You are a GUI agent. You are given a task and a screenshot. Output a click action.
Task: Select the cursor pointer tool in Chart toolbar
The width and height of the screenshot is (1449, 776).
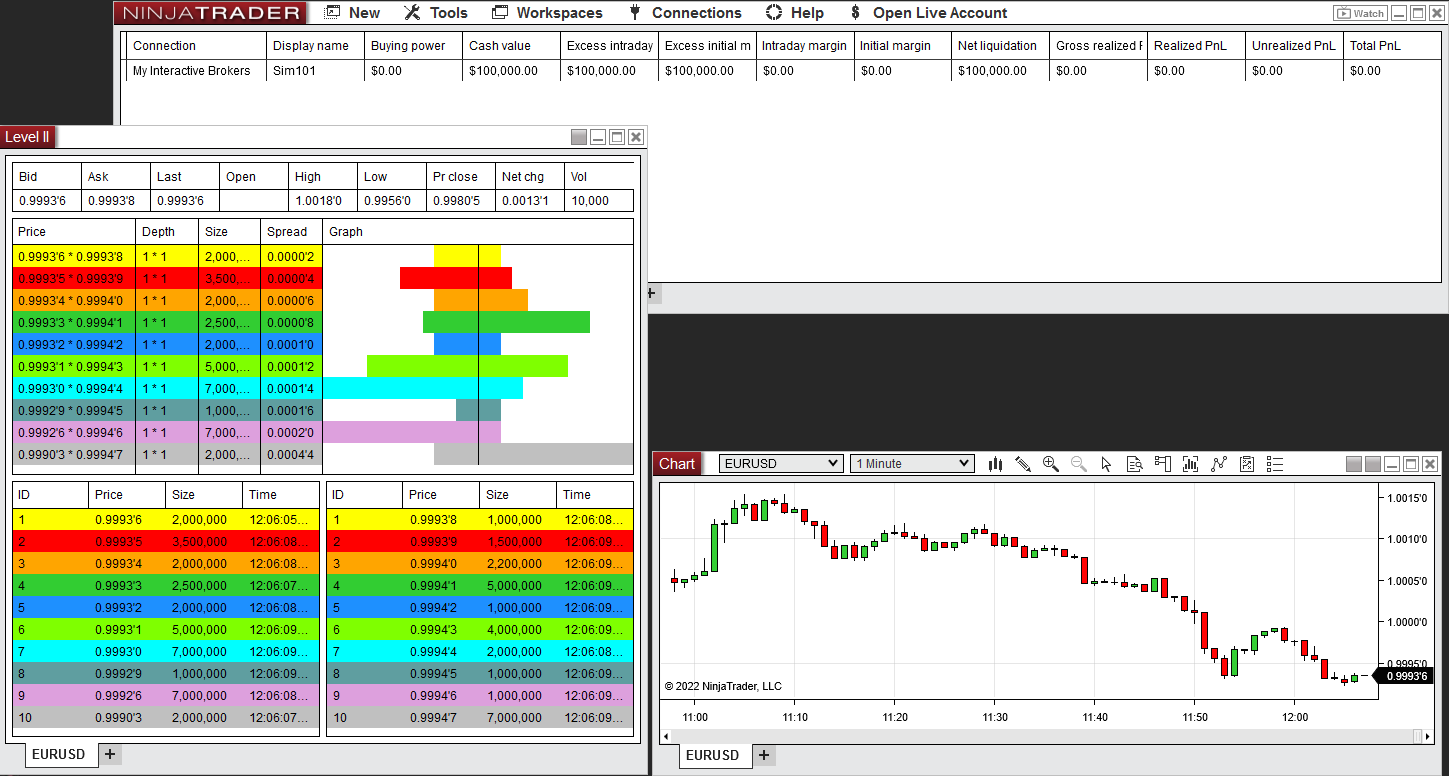pos(1106,464)
